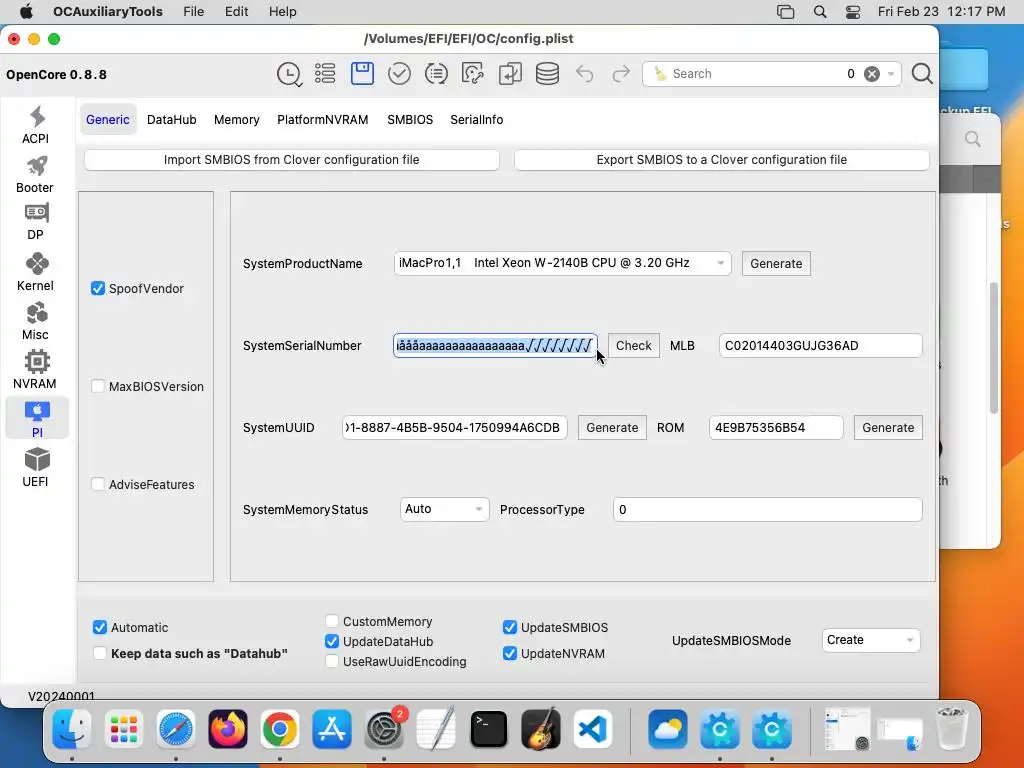Open Terminal from the dock
The image size is (1024, 768).
point(489,729)
